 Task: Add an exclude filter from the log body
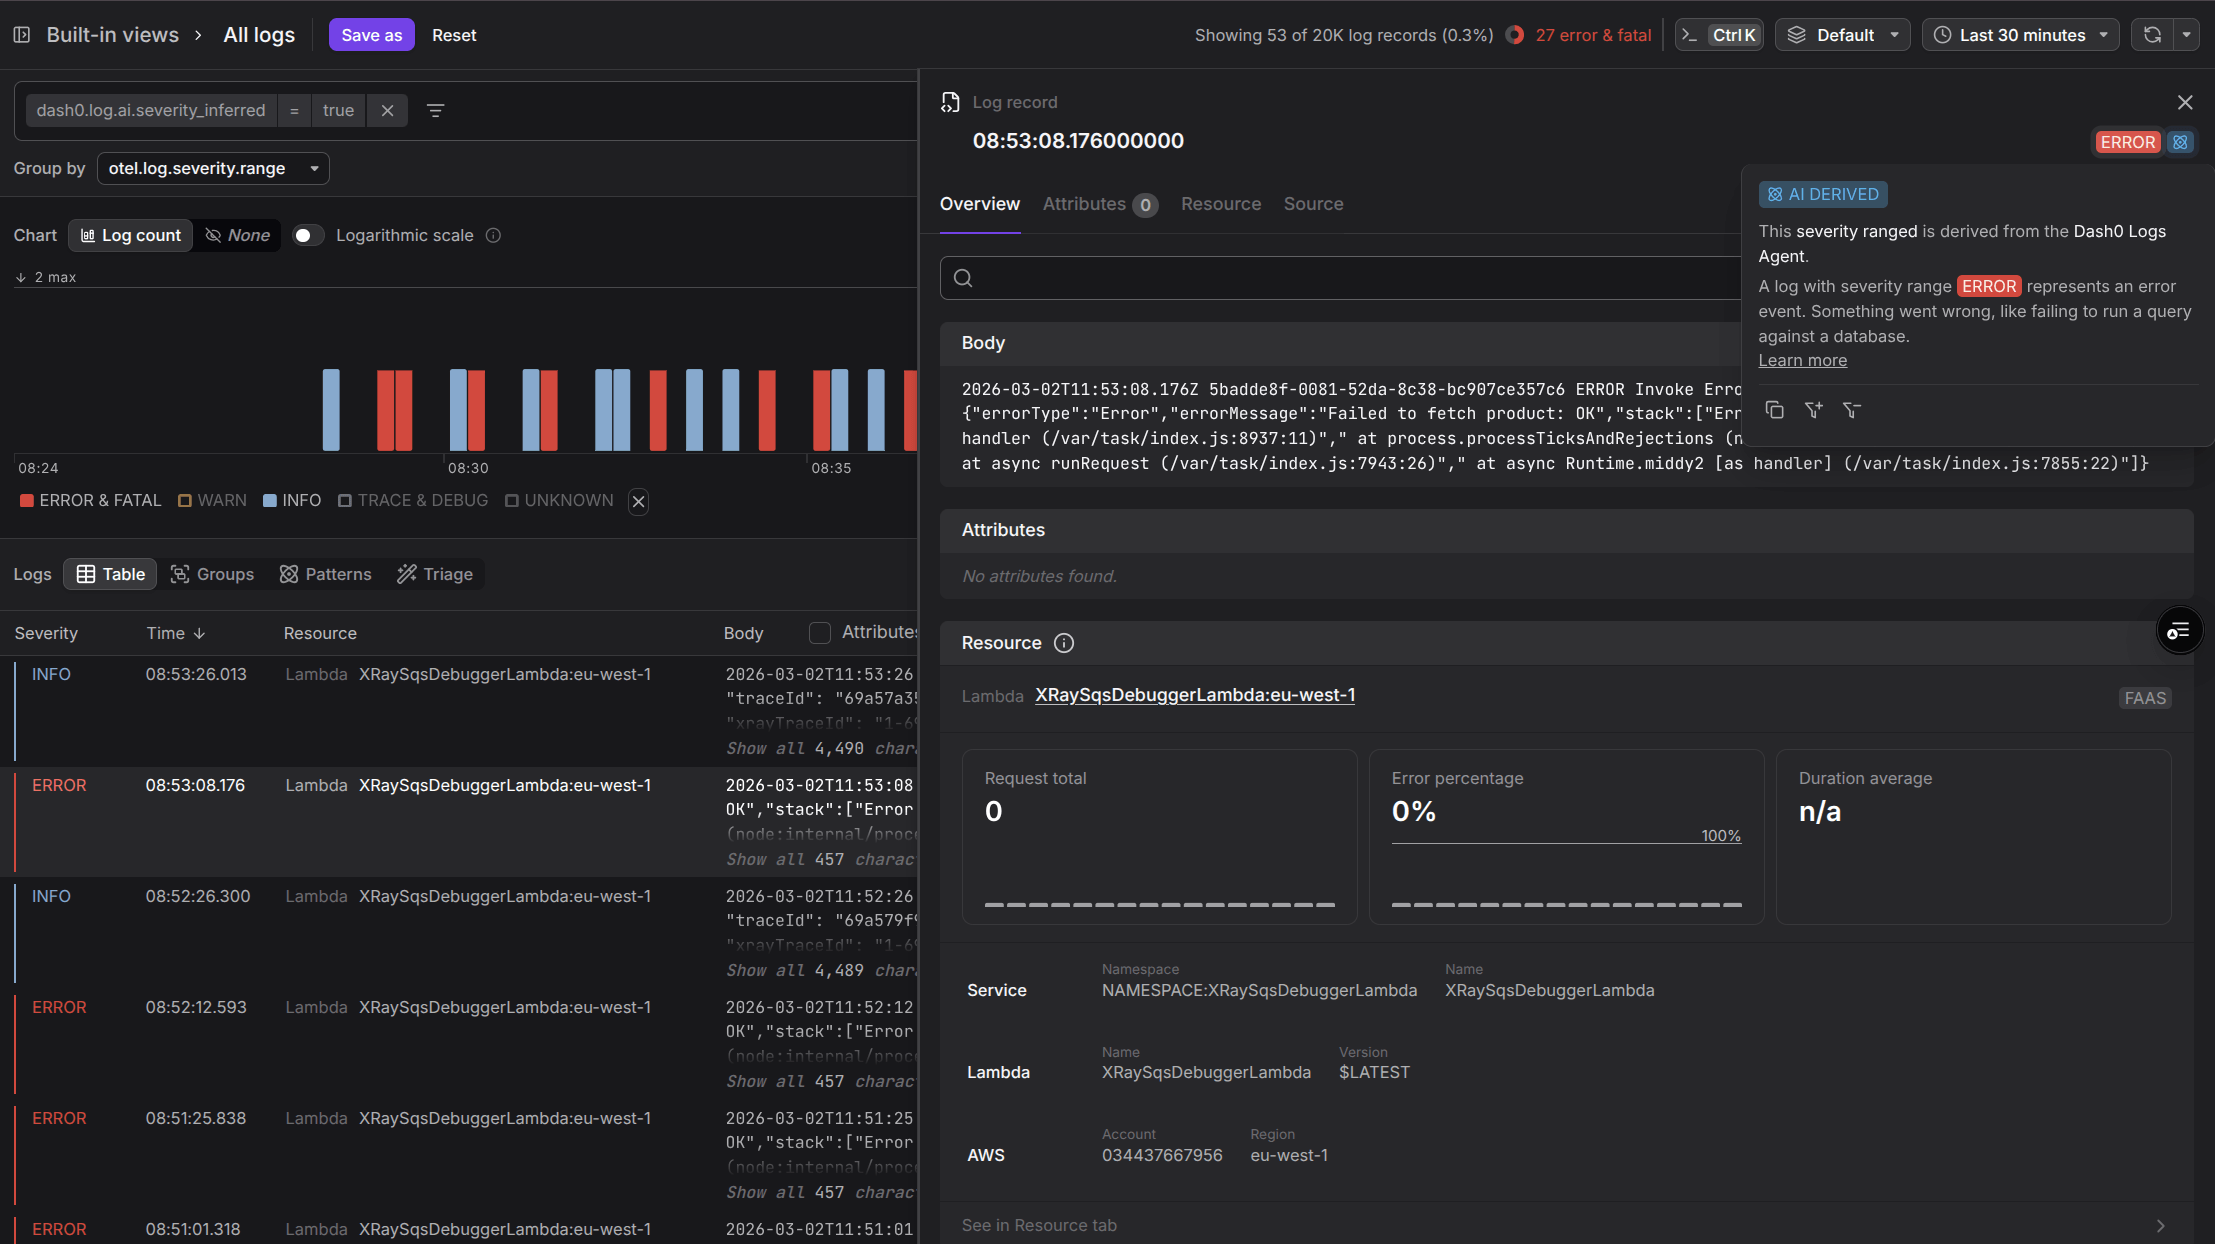(x=1851, y=410)
